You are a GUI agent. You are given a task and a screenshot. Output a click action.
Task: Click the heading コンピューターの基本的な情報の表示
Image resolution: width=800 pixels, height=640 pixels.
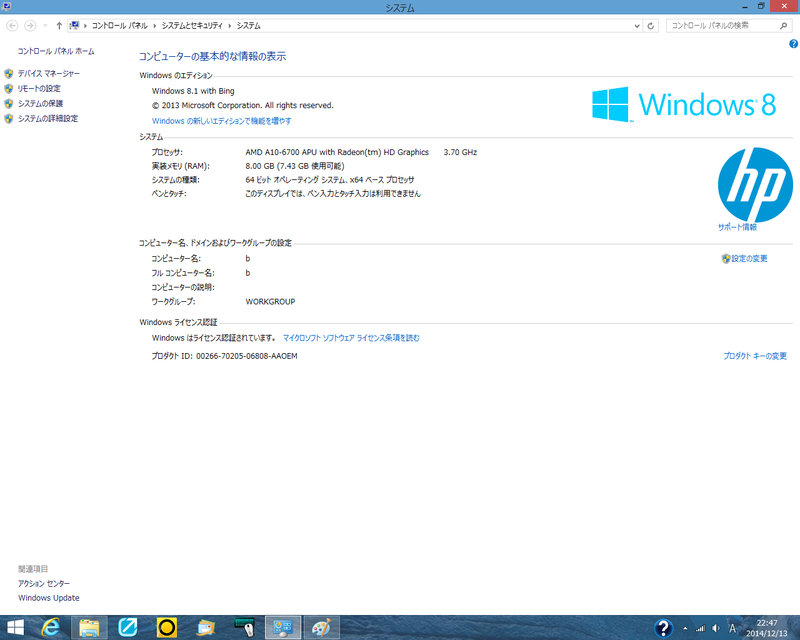point(212,56)
